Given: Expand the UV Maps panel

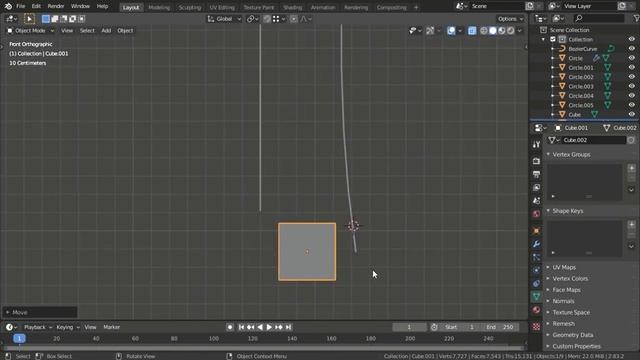Looking at the screenshot, I should pyautogui.click(x=548, y=267).
